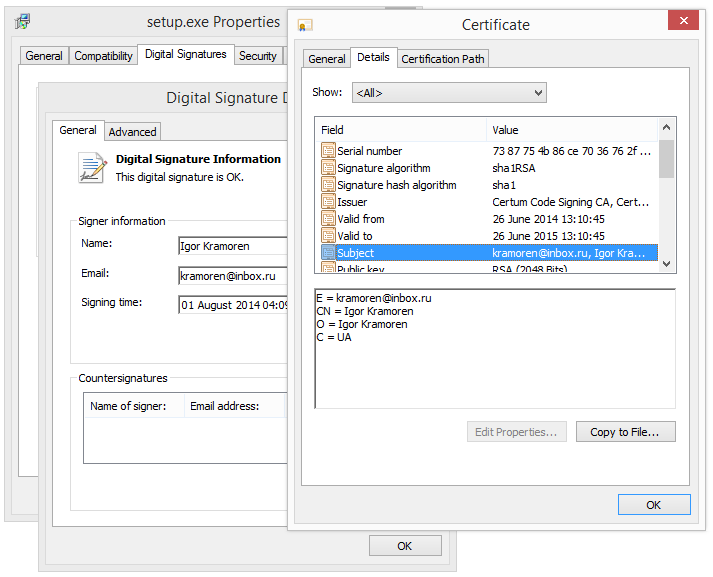713x577 pixels.
Task: Click CN = Igor Kramoren detail line
Action: pos(365,311)
